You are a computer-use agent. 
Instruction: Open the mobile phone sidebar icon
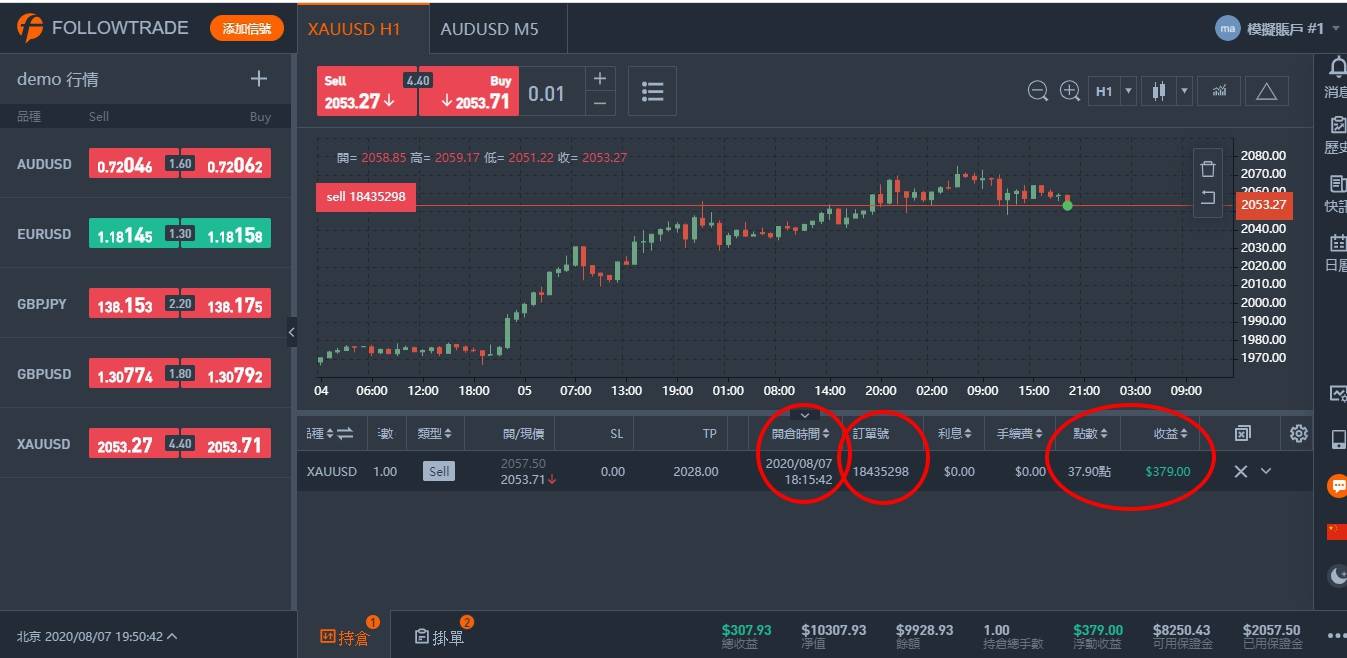(1337, 439)
